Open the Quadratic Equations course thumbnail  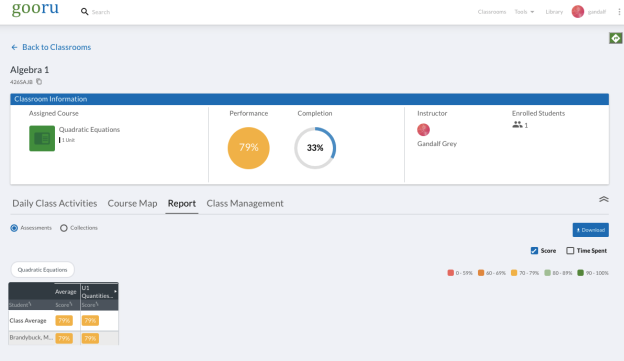pos(42,138)
